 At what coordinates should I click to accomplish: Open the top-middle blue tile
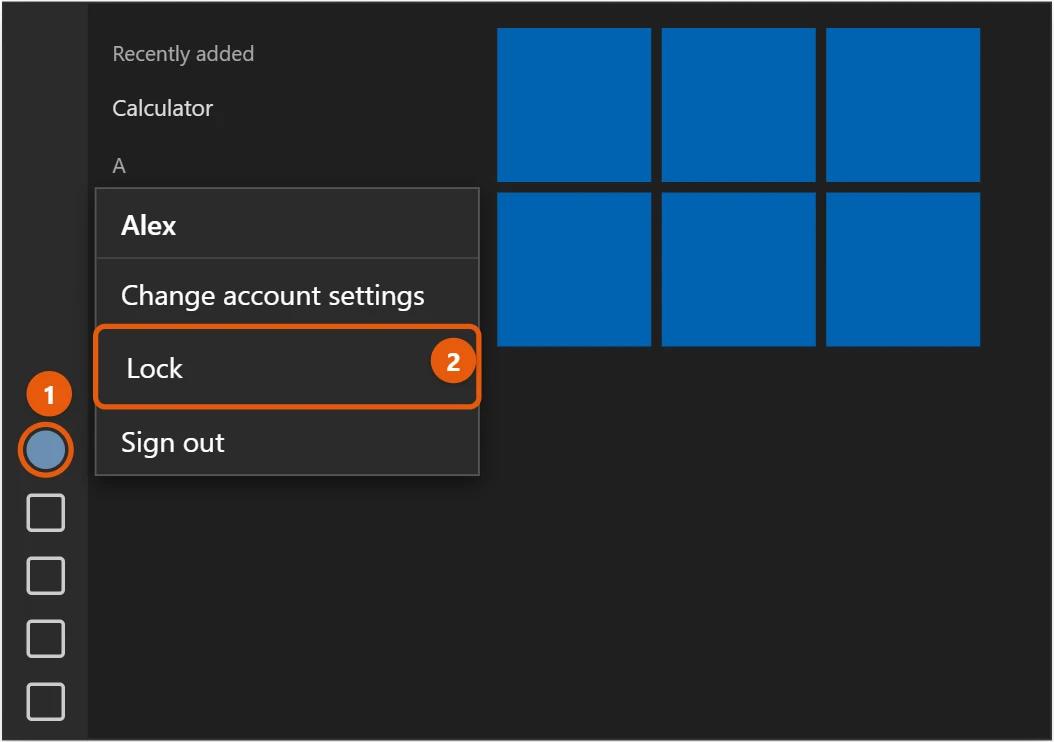(x=739, y=105)
